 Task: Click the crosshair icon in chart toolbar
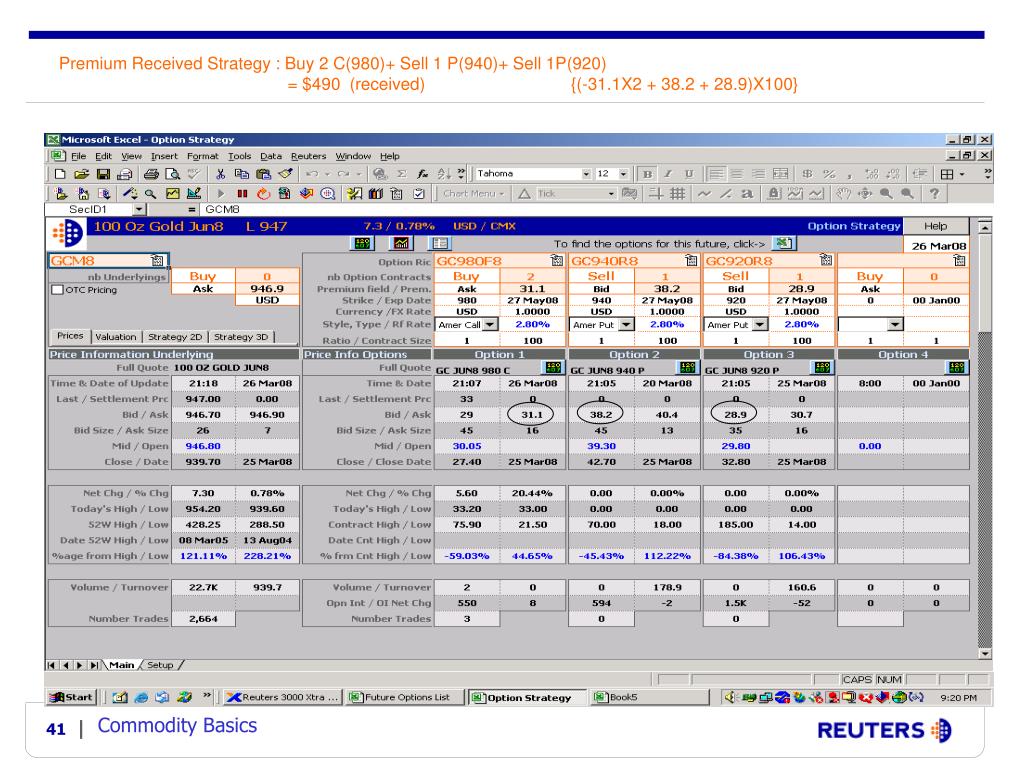656,193
